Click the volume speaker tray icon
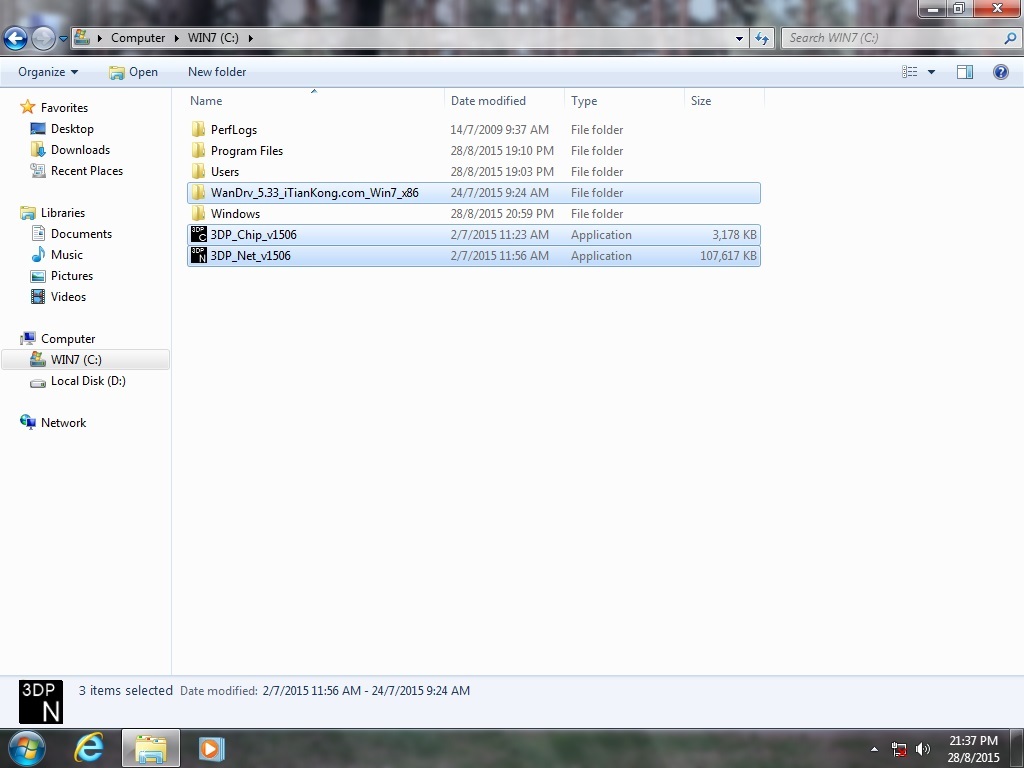The height and width of the screenshot is (768, 1024). click(923, 749)
